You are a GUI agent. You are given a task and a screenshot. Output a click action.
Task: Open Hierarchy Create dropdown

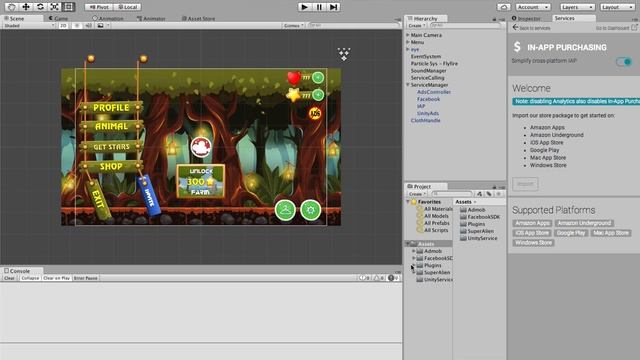point(417,26)
